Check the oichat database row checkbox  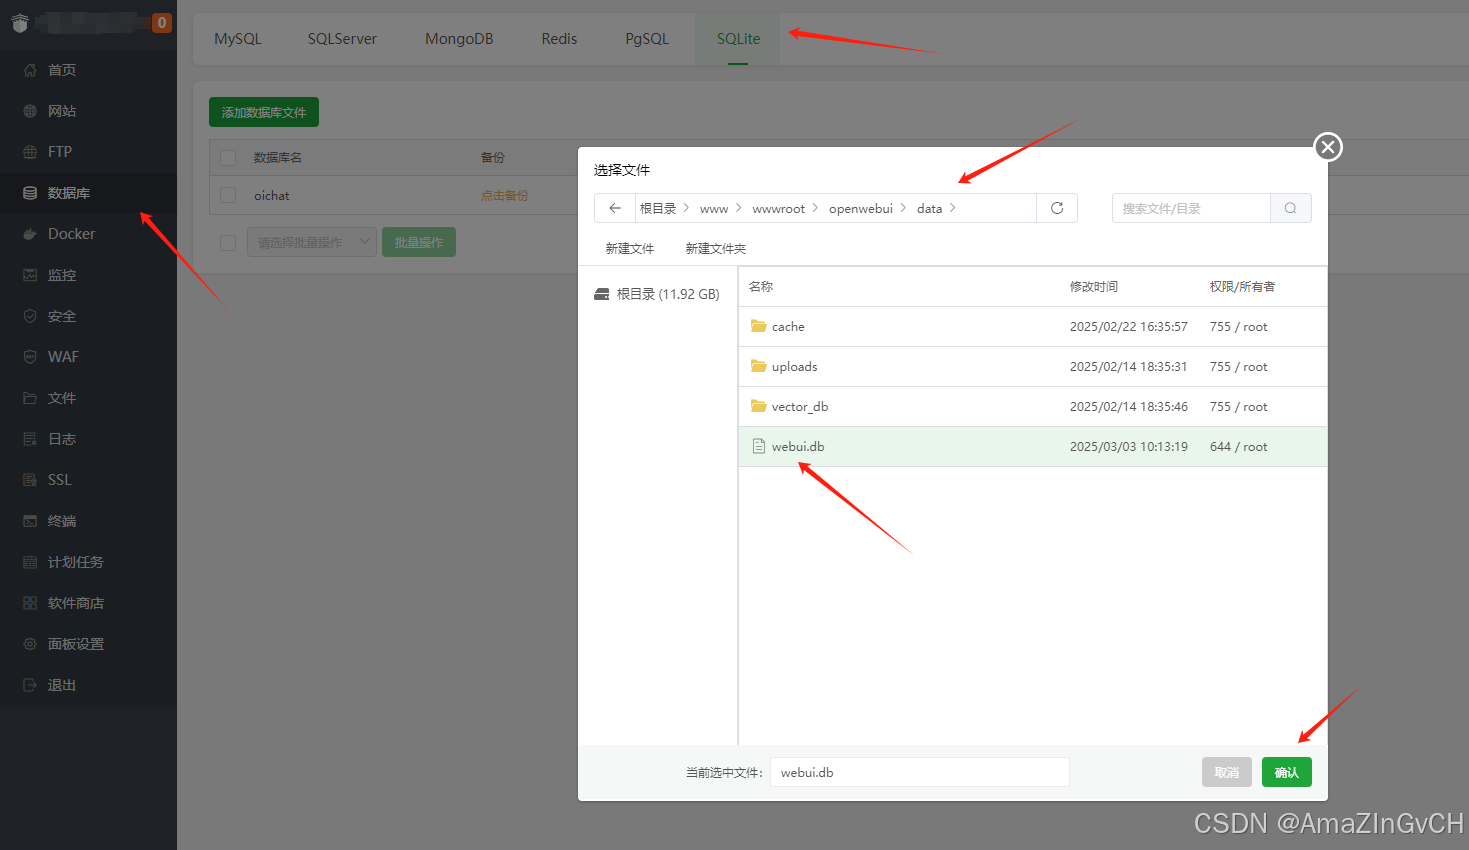click(228, 196)
